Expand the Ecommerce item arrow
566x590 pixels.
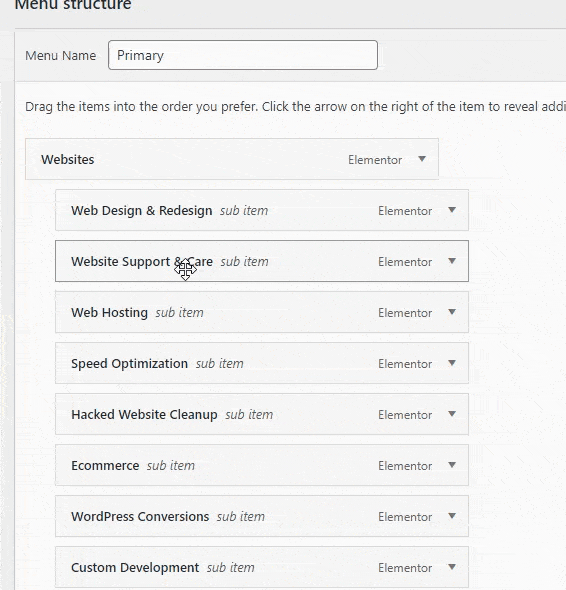[452, 465]
